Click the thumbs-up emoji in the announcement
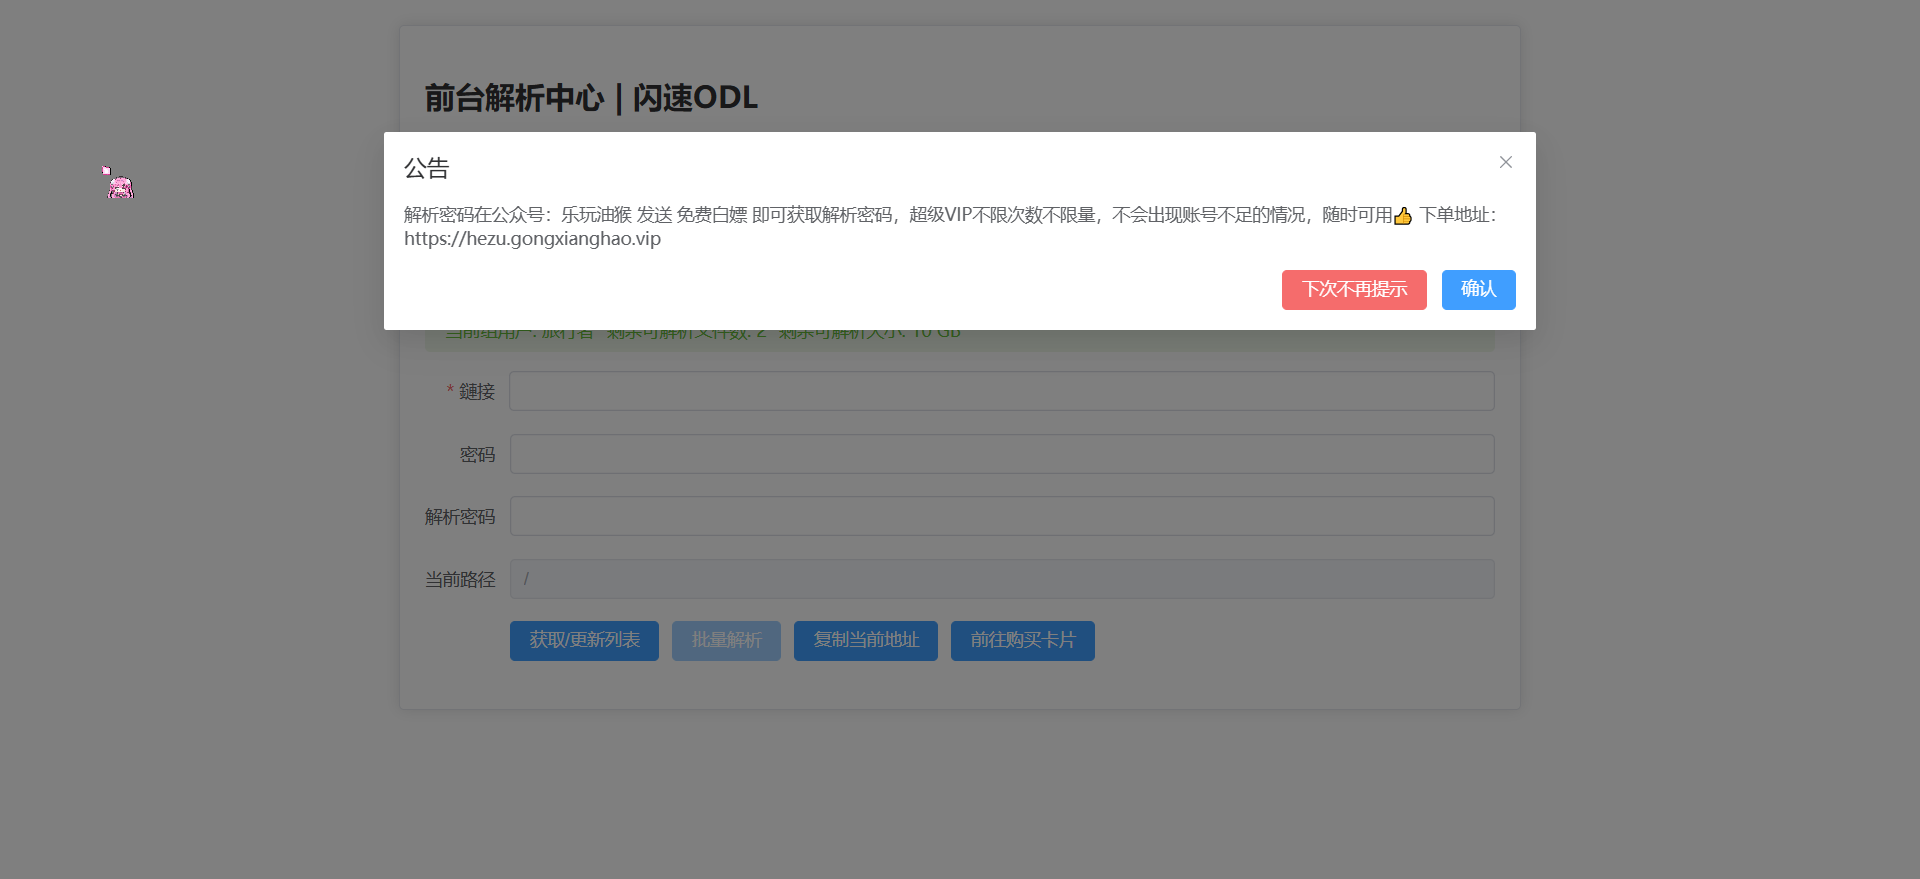Viewport: 1920px width, 879px height. pyautogui.click(x=1403, y=216)
